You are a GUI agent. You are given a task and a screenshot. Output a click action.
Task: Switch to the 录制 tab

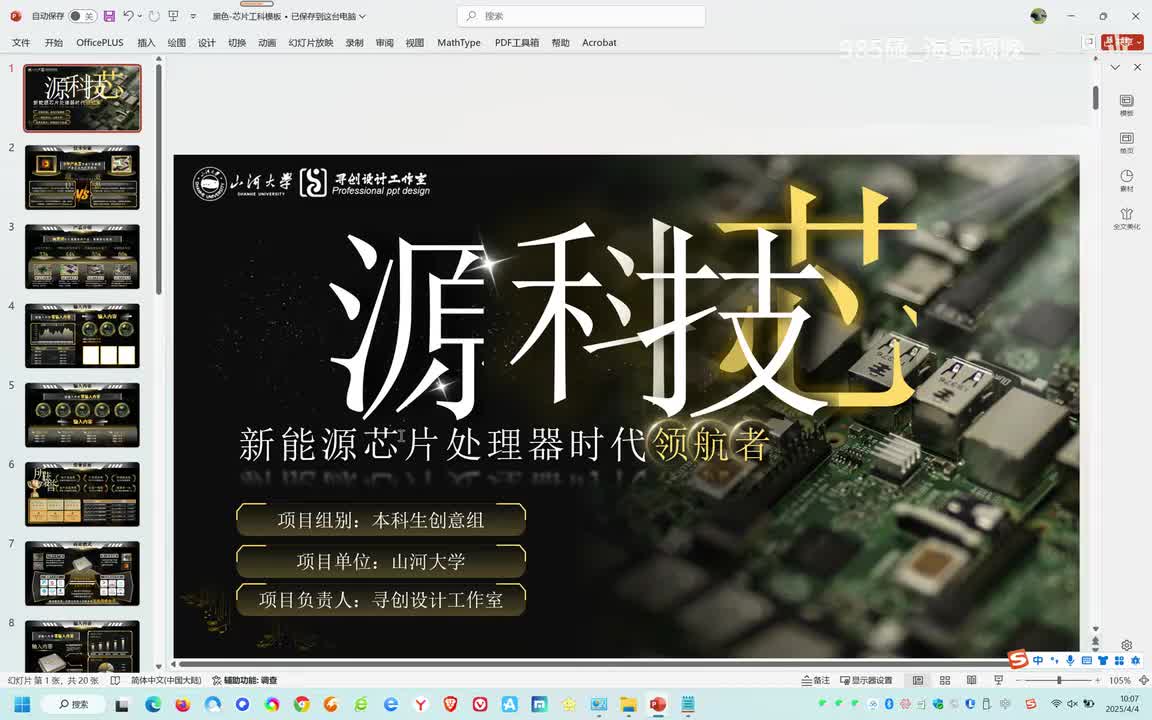coord(354,43)
